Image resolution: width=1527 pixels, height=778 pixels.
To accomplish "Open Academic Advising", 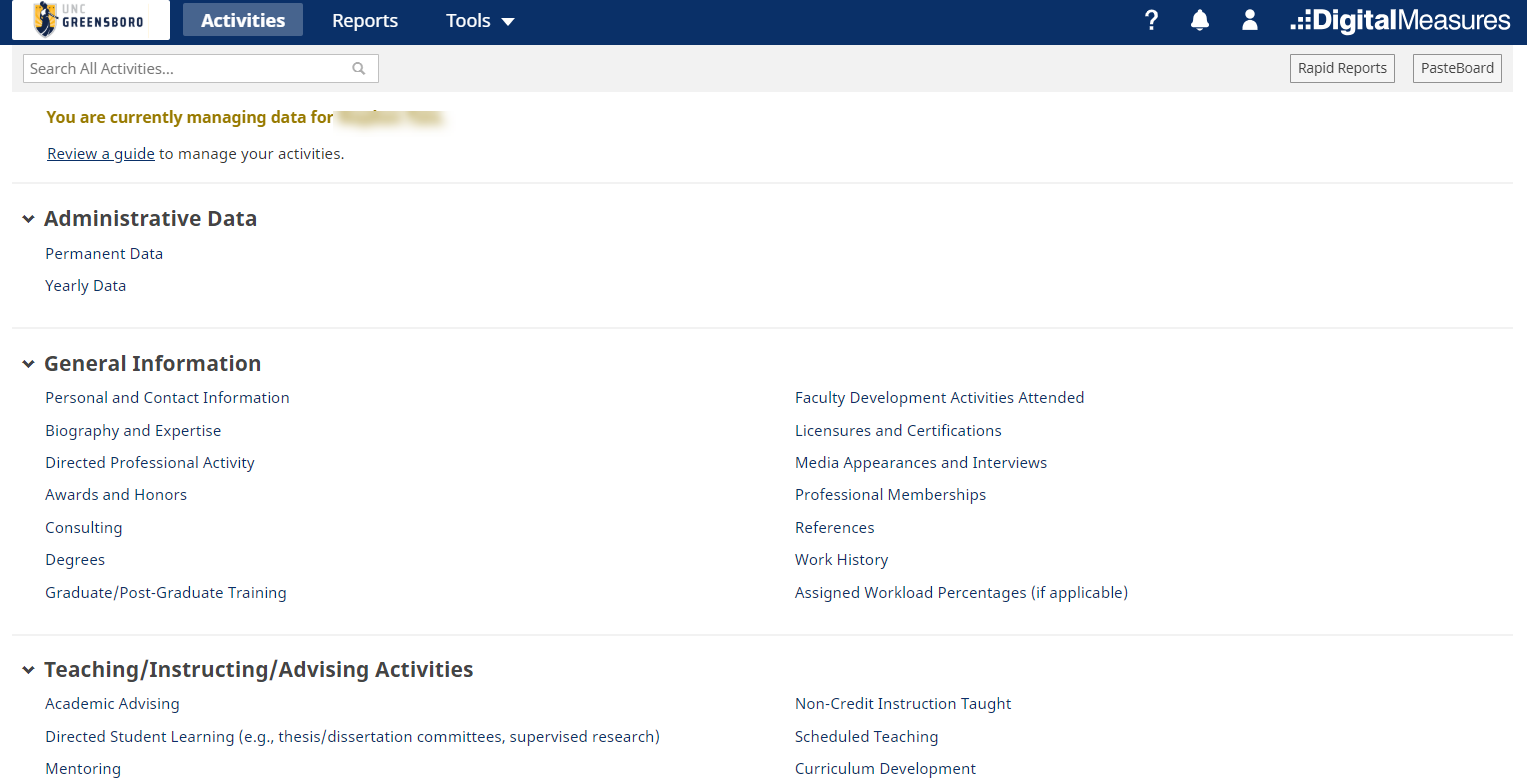I will (112, 704).
